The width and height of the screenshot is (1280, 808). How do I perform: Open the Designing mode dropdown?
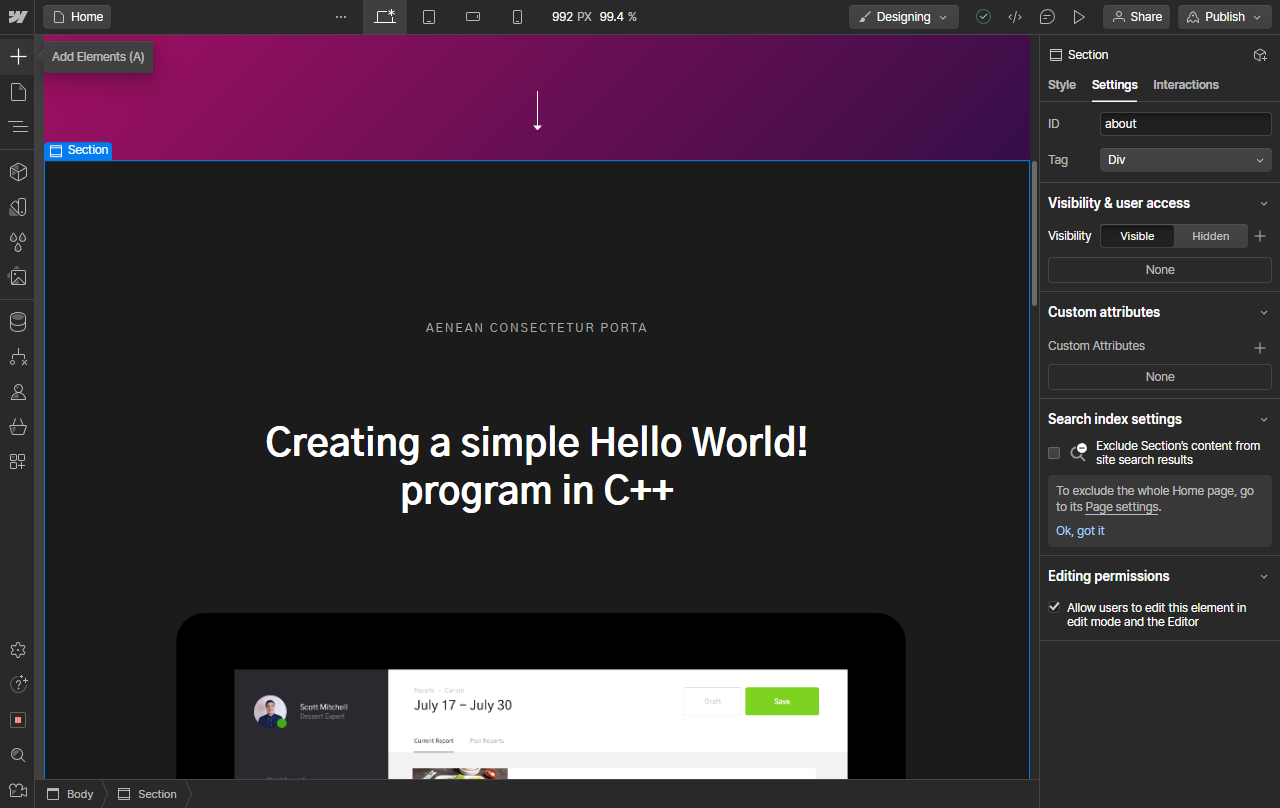(904, 17)
